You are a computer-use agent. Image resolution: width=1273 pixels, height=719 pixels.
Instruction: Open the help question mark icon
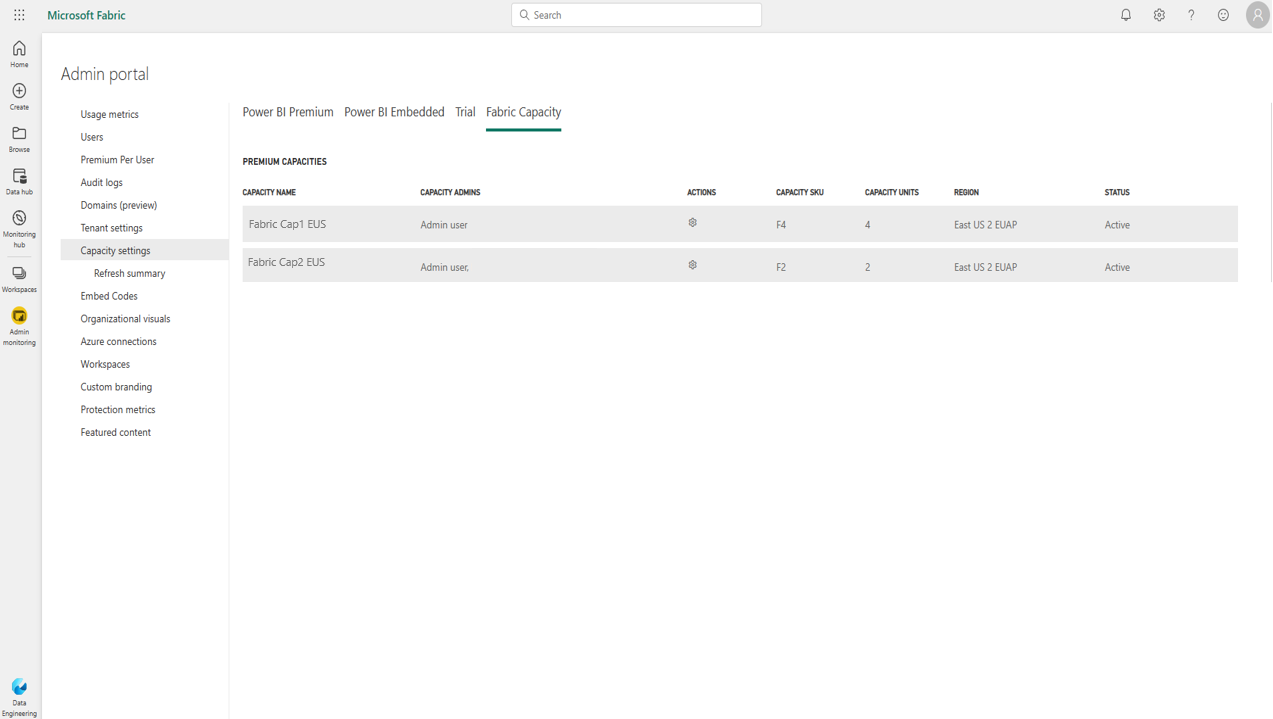click(1191, 15)
